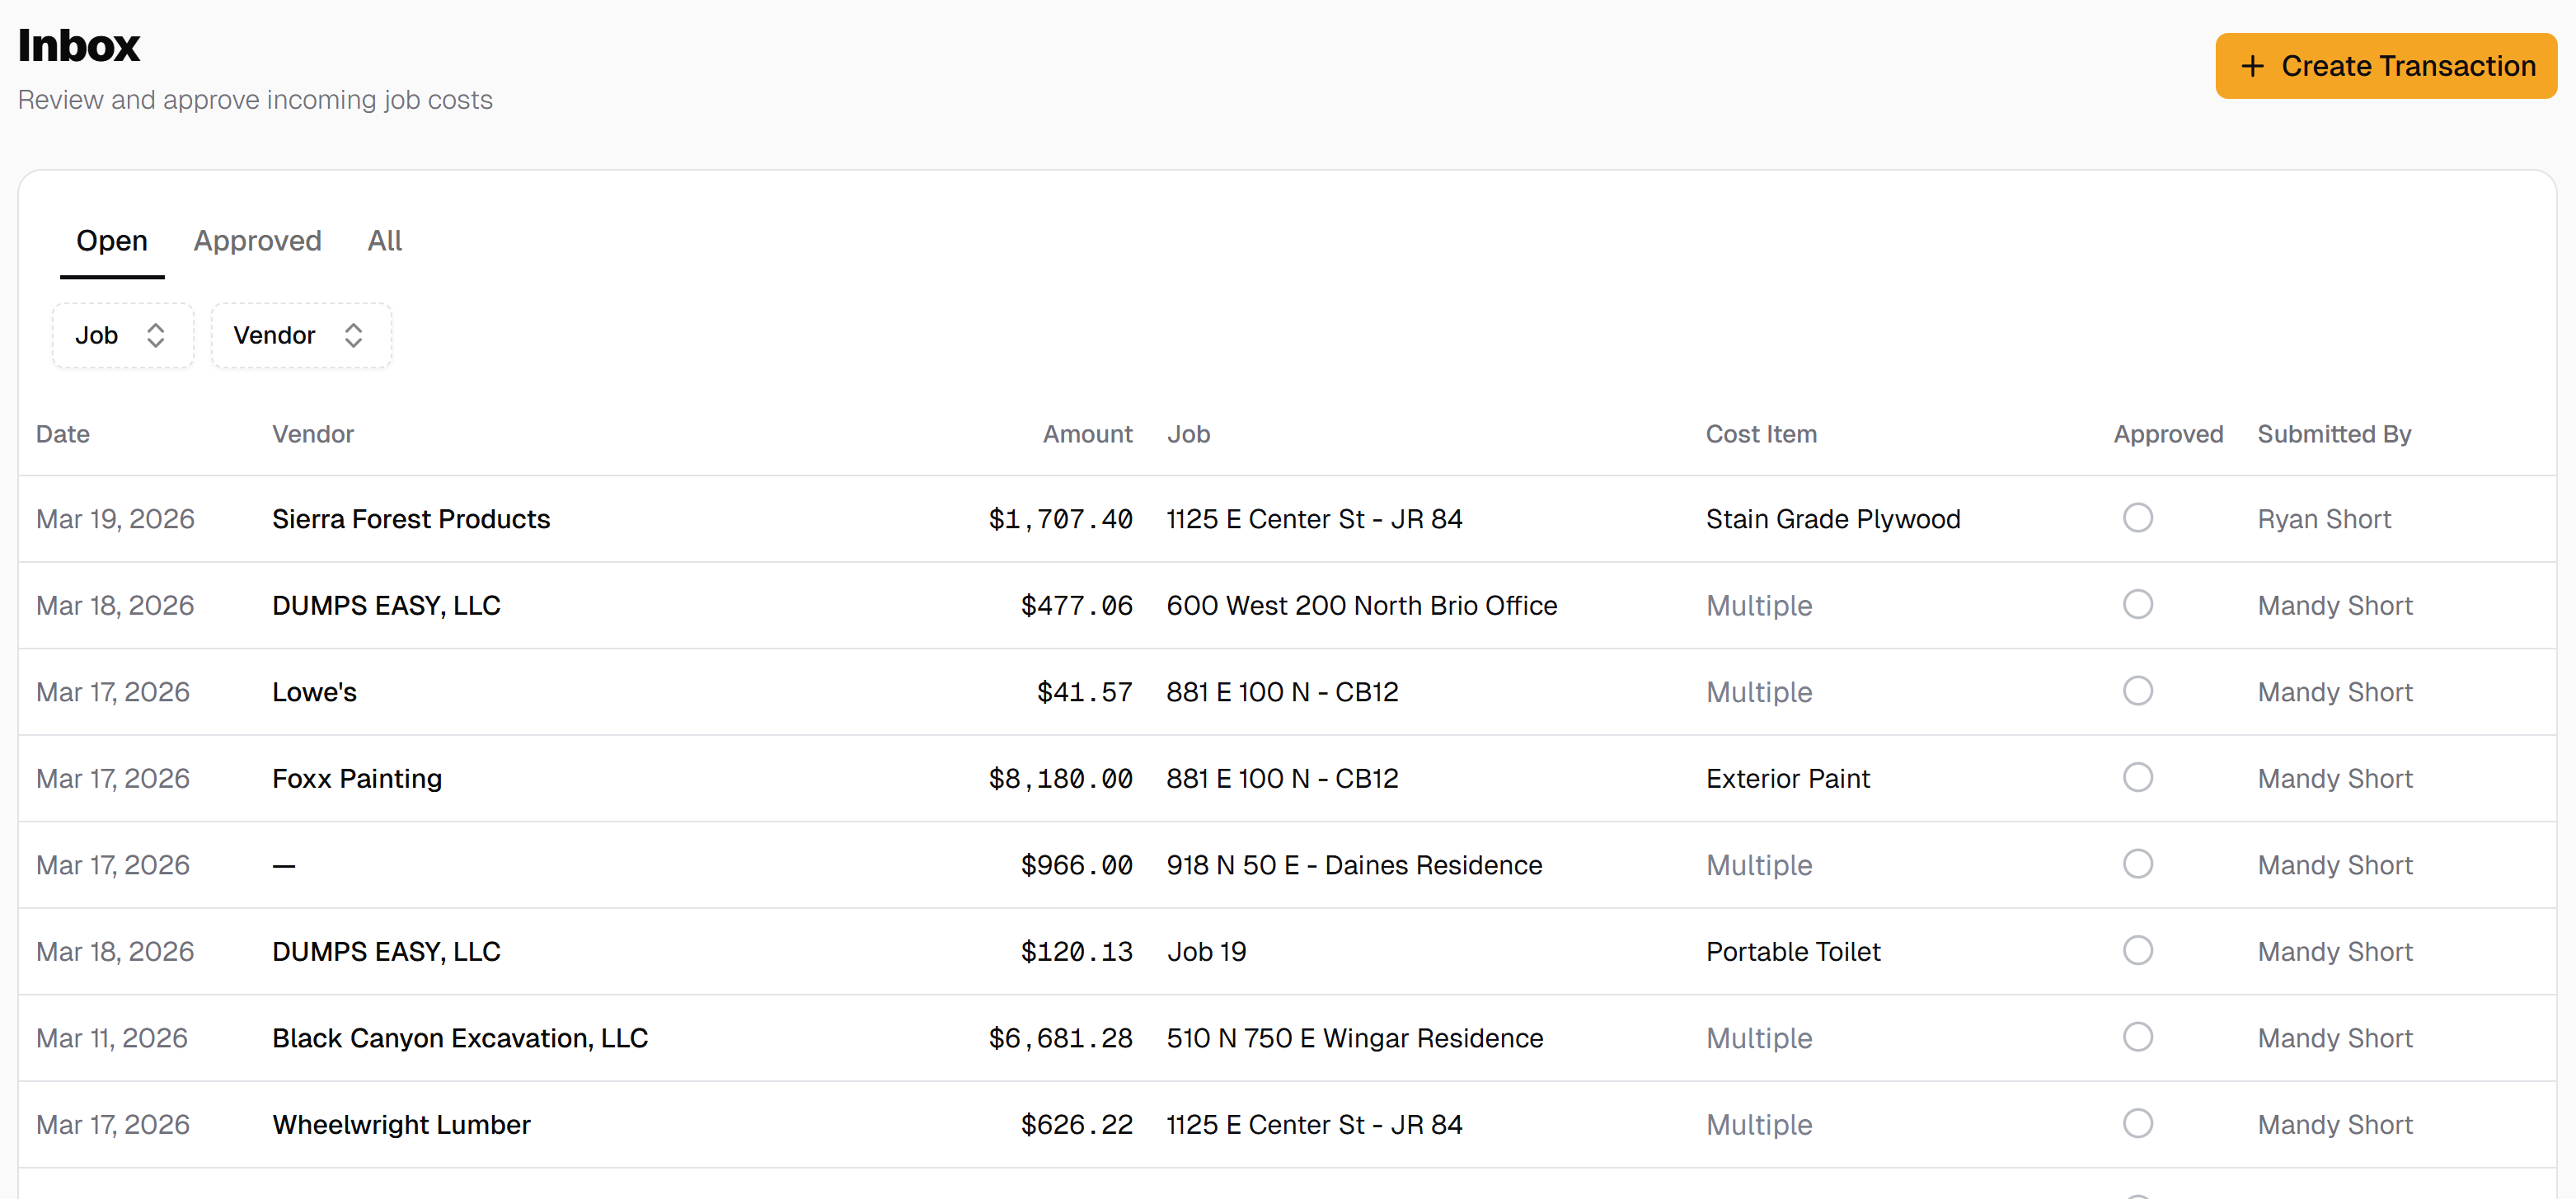Click the Job filter chevron icon
Viewport: 2576px width, 1199px height.
tap(157, 335)
